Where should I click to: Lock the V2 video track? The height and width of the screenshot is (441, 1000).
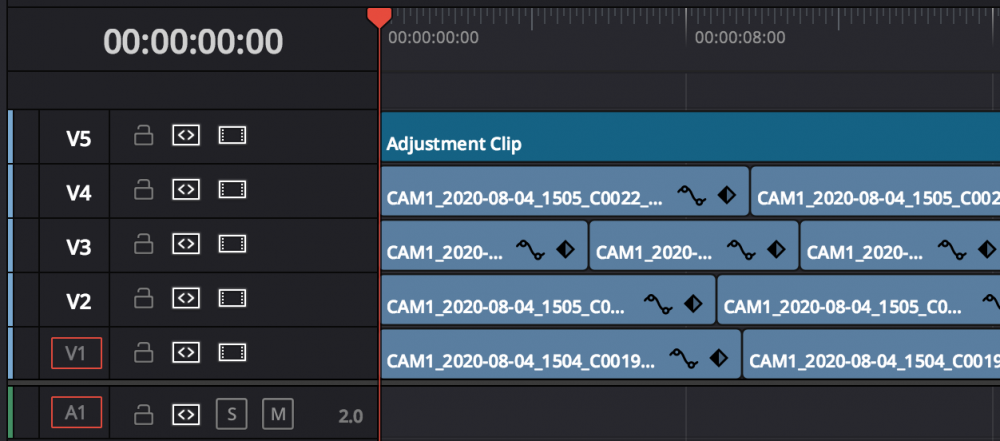[143, 298]
